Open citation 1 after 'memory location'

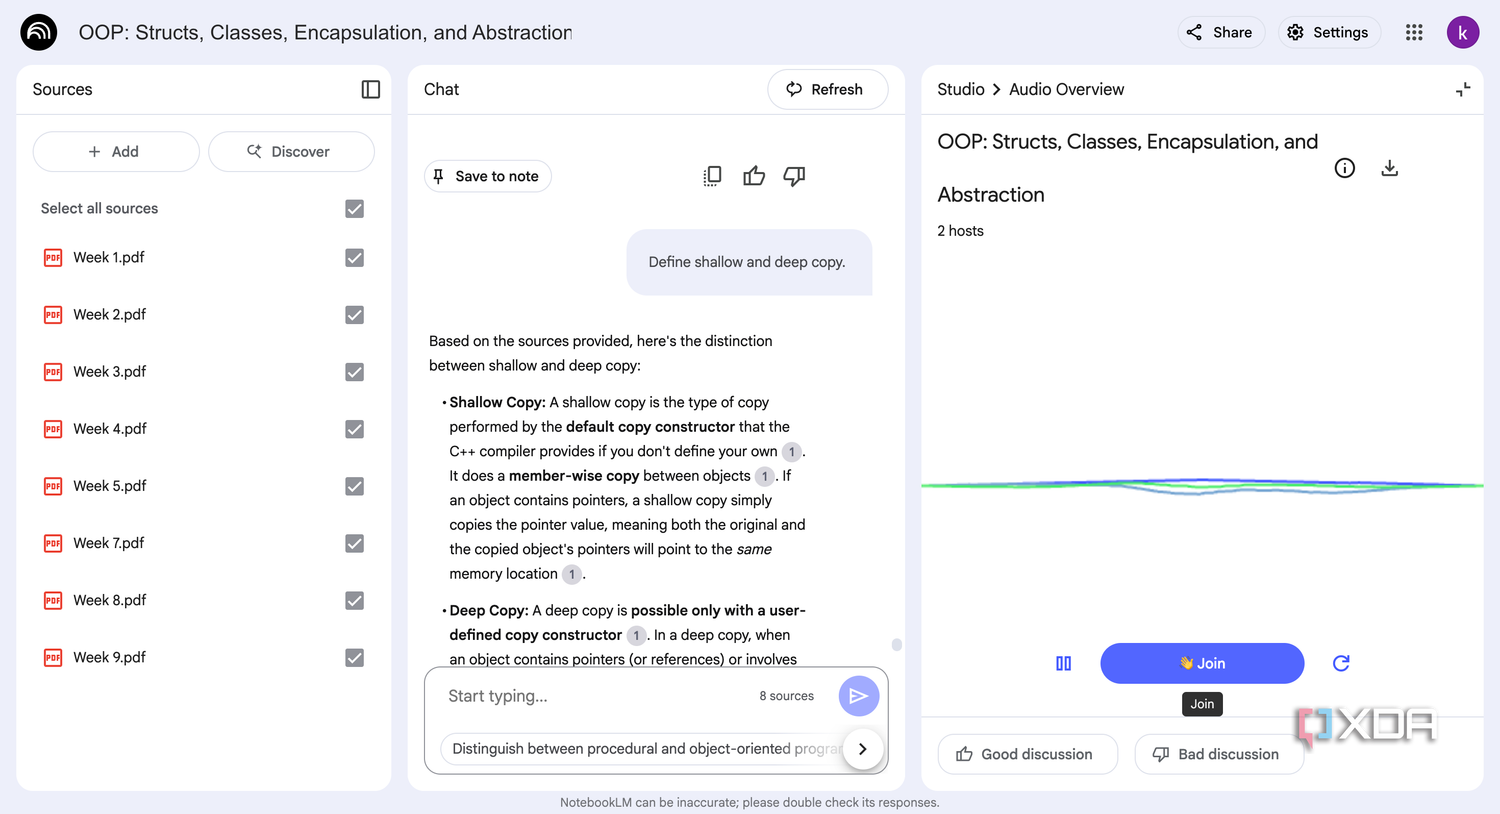tap(572, 574)
